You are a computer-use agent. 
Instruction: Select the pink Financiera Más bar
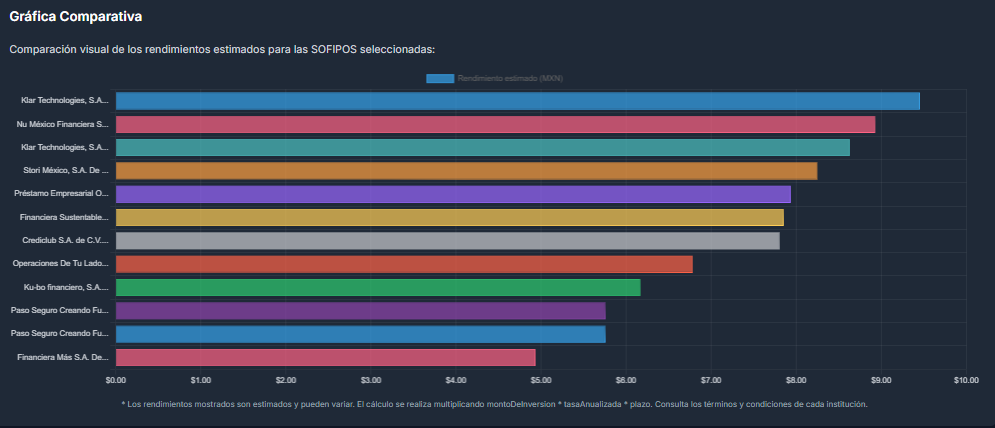click(x=326, y=358)
